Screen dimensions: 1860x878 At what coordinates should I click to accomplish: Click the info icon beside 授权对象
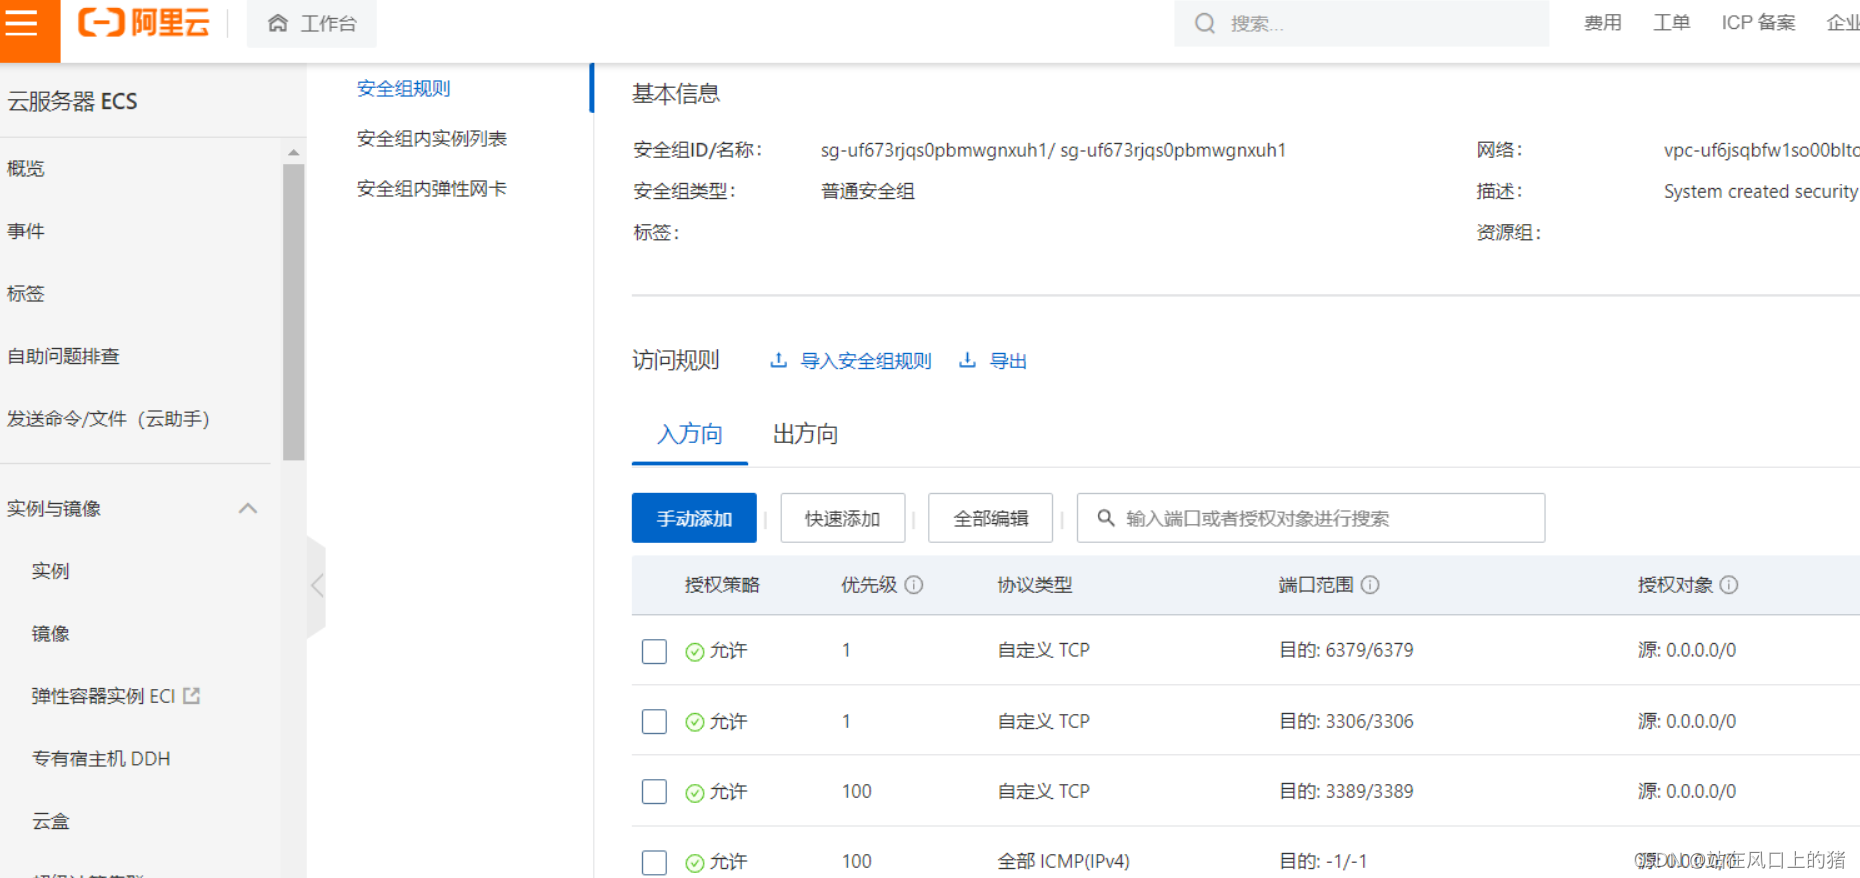click(1729, 585)
